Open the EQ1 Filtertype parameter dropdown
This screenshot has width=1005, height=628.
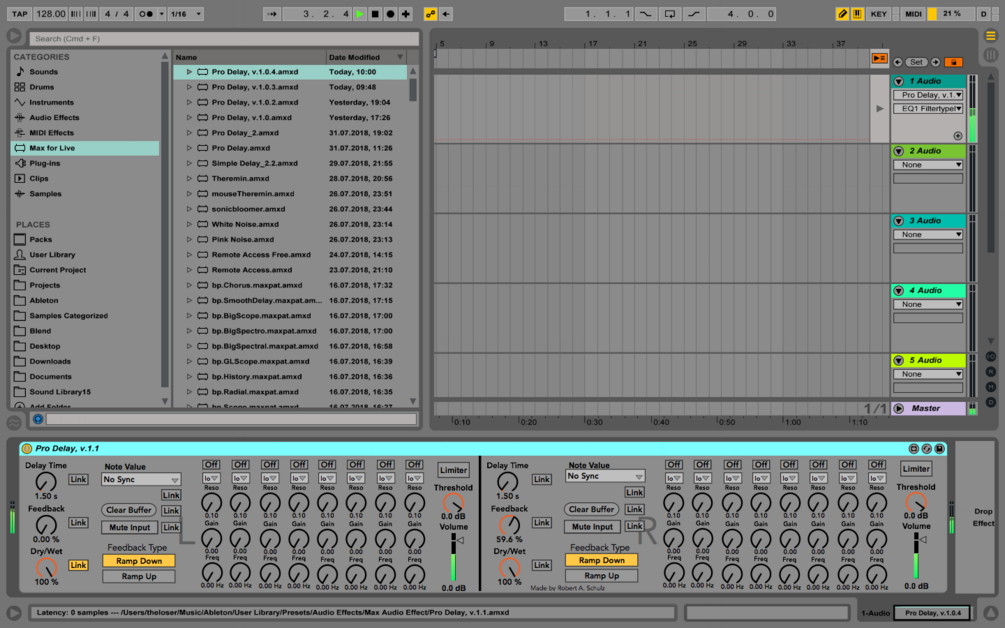click(x=928, y=109)
